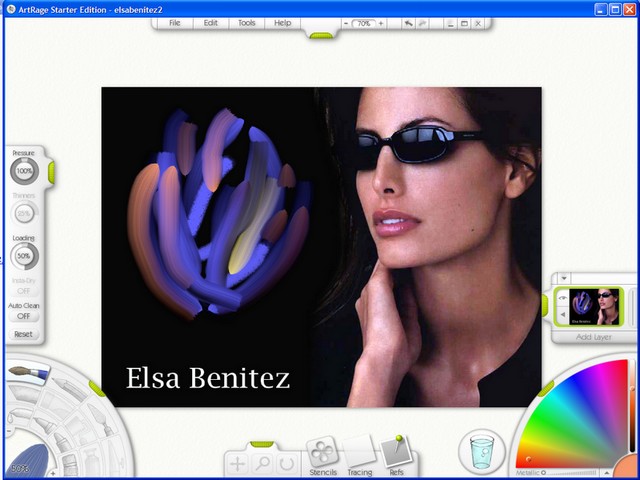Adjust the Thinners 25% dial
640x480 pixels.
pyautogui.click(x=24, y=213)
